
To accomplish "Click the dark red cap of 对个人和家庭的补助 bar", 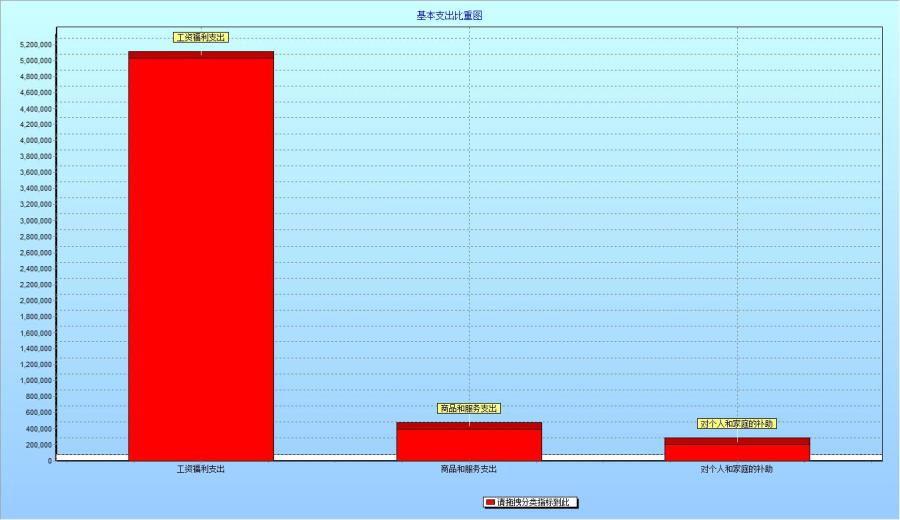I will pos(737,441).
